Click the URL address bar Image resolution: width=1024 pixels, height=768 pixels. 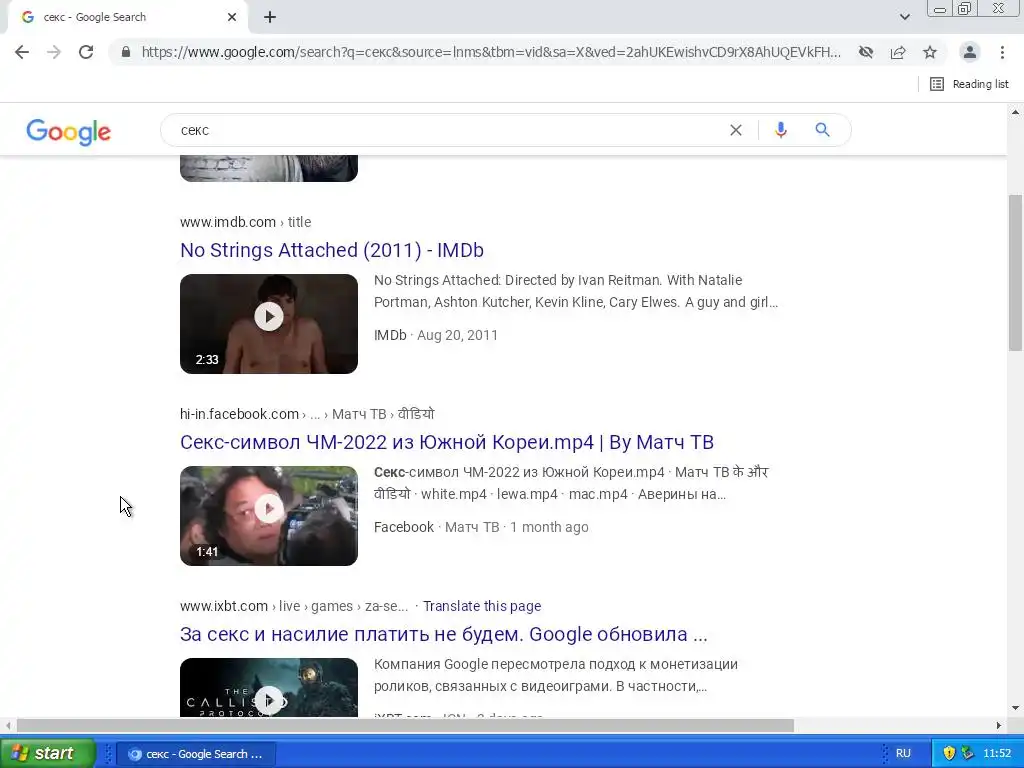(491, 52)
